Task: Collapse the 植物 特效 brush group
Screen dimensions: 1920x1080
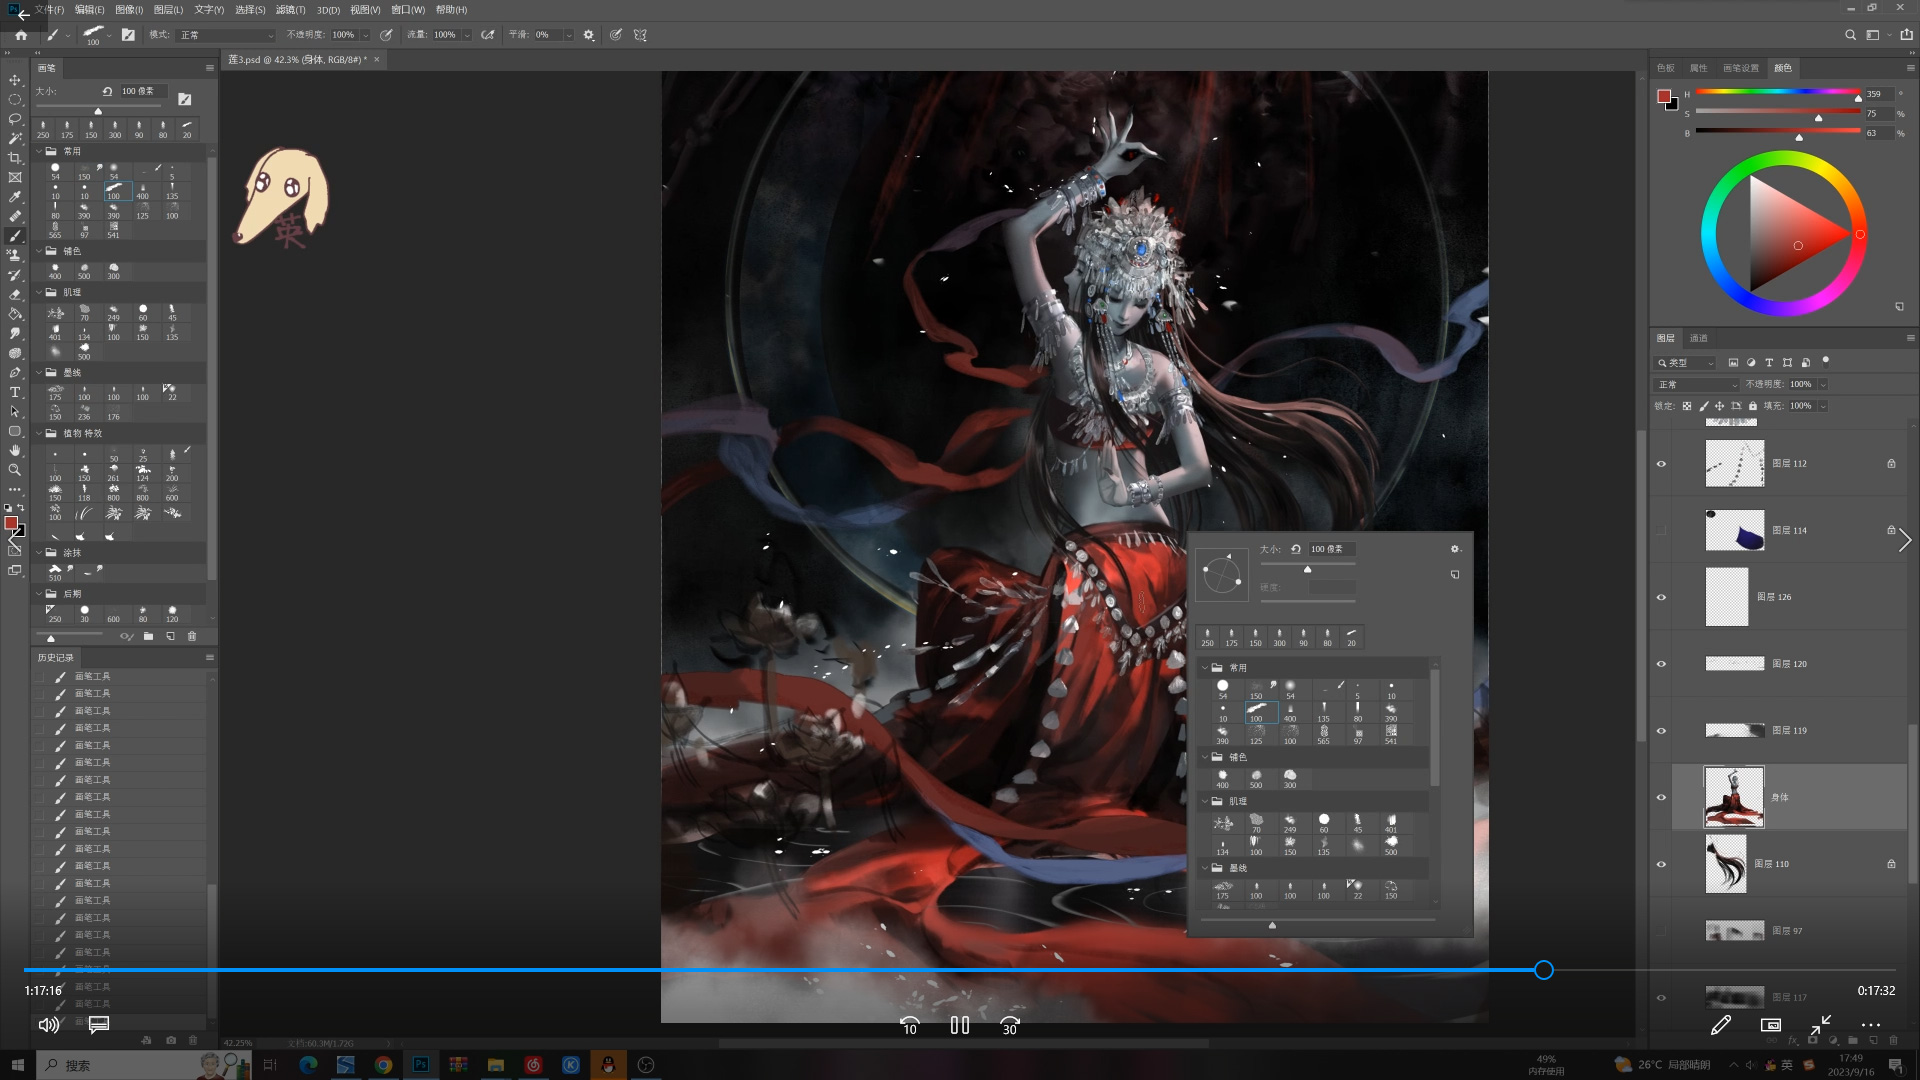Action: click(40, 434)
